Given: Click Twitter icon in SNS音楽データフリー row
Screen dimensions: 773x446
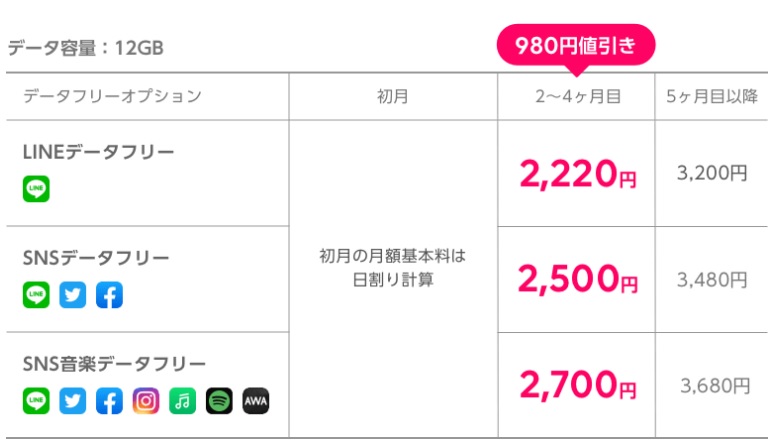Looking at the screenshot, I should (x=72, y=401).
